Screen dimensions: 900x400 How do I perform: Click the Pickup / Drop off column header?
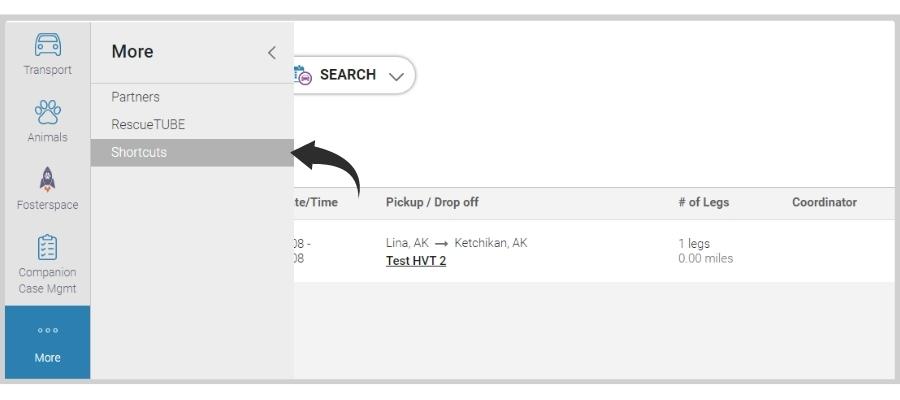point(432,202)
